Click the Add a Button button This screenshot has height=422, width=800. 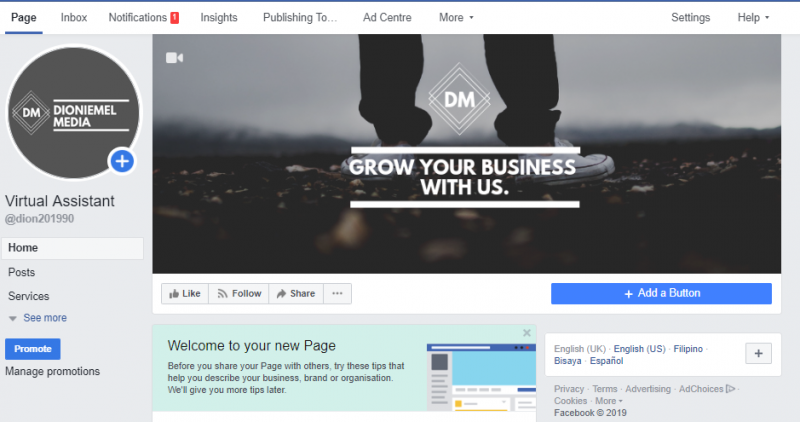(661, 293)
